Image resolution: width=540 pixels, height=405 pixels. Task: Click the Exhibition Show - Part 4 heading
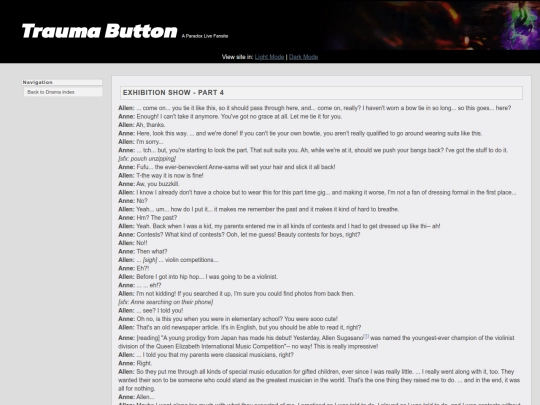(321, 93)
